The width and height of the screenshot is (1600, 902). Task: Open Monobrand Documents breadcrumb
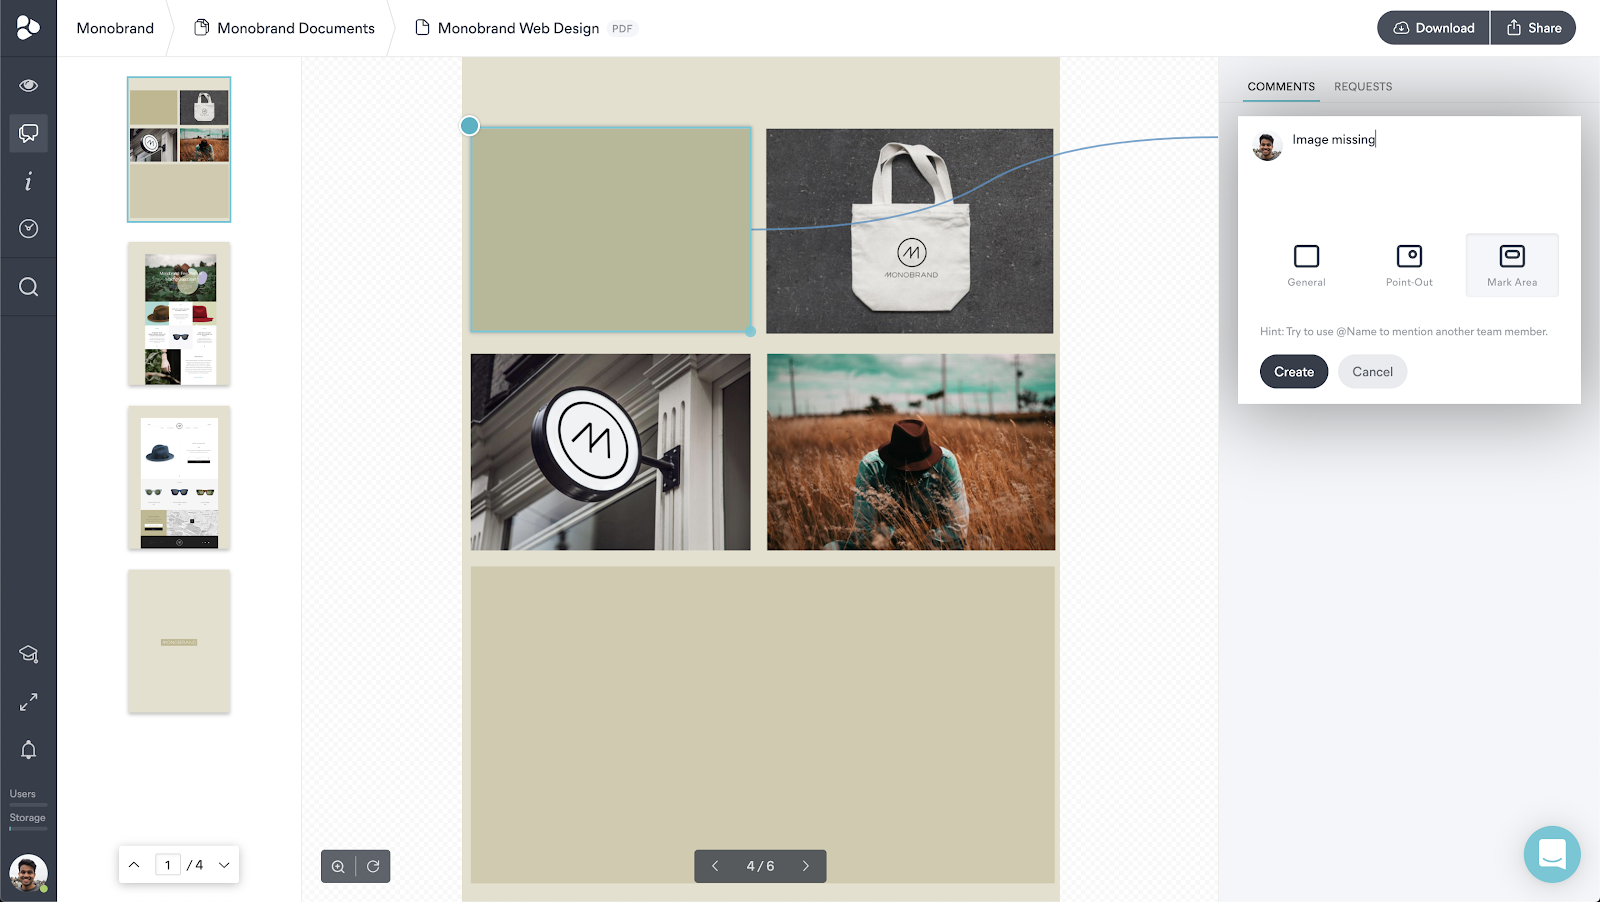[x=284, y=28]
